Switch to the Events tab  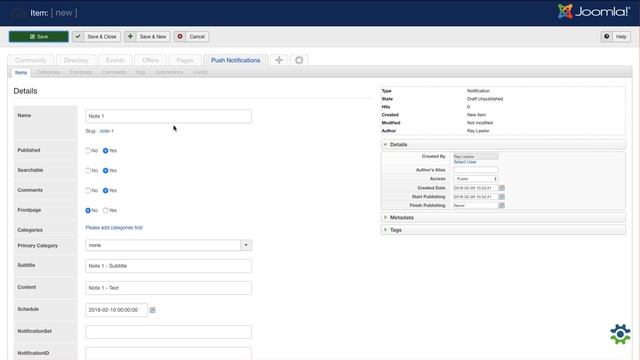coord(115,60)
